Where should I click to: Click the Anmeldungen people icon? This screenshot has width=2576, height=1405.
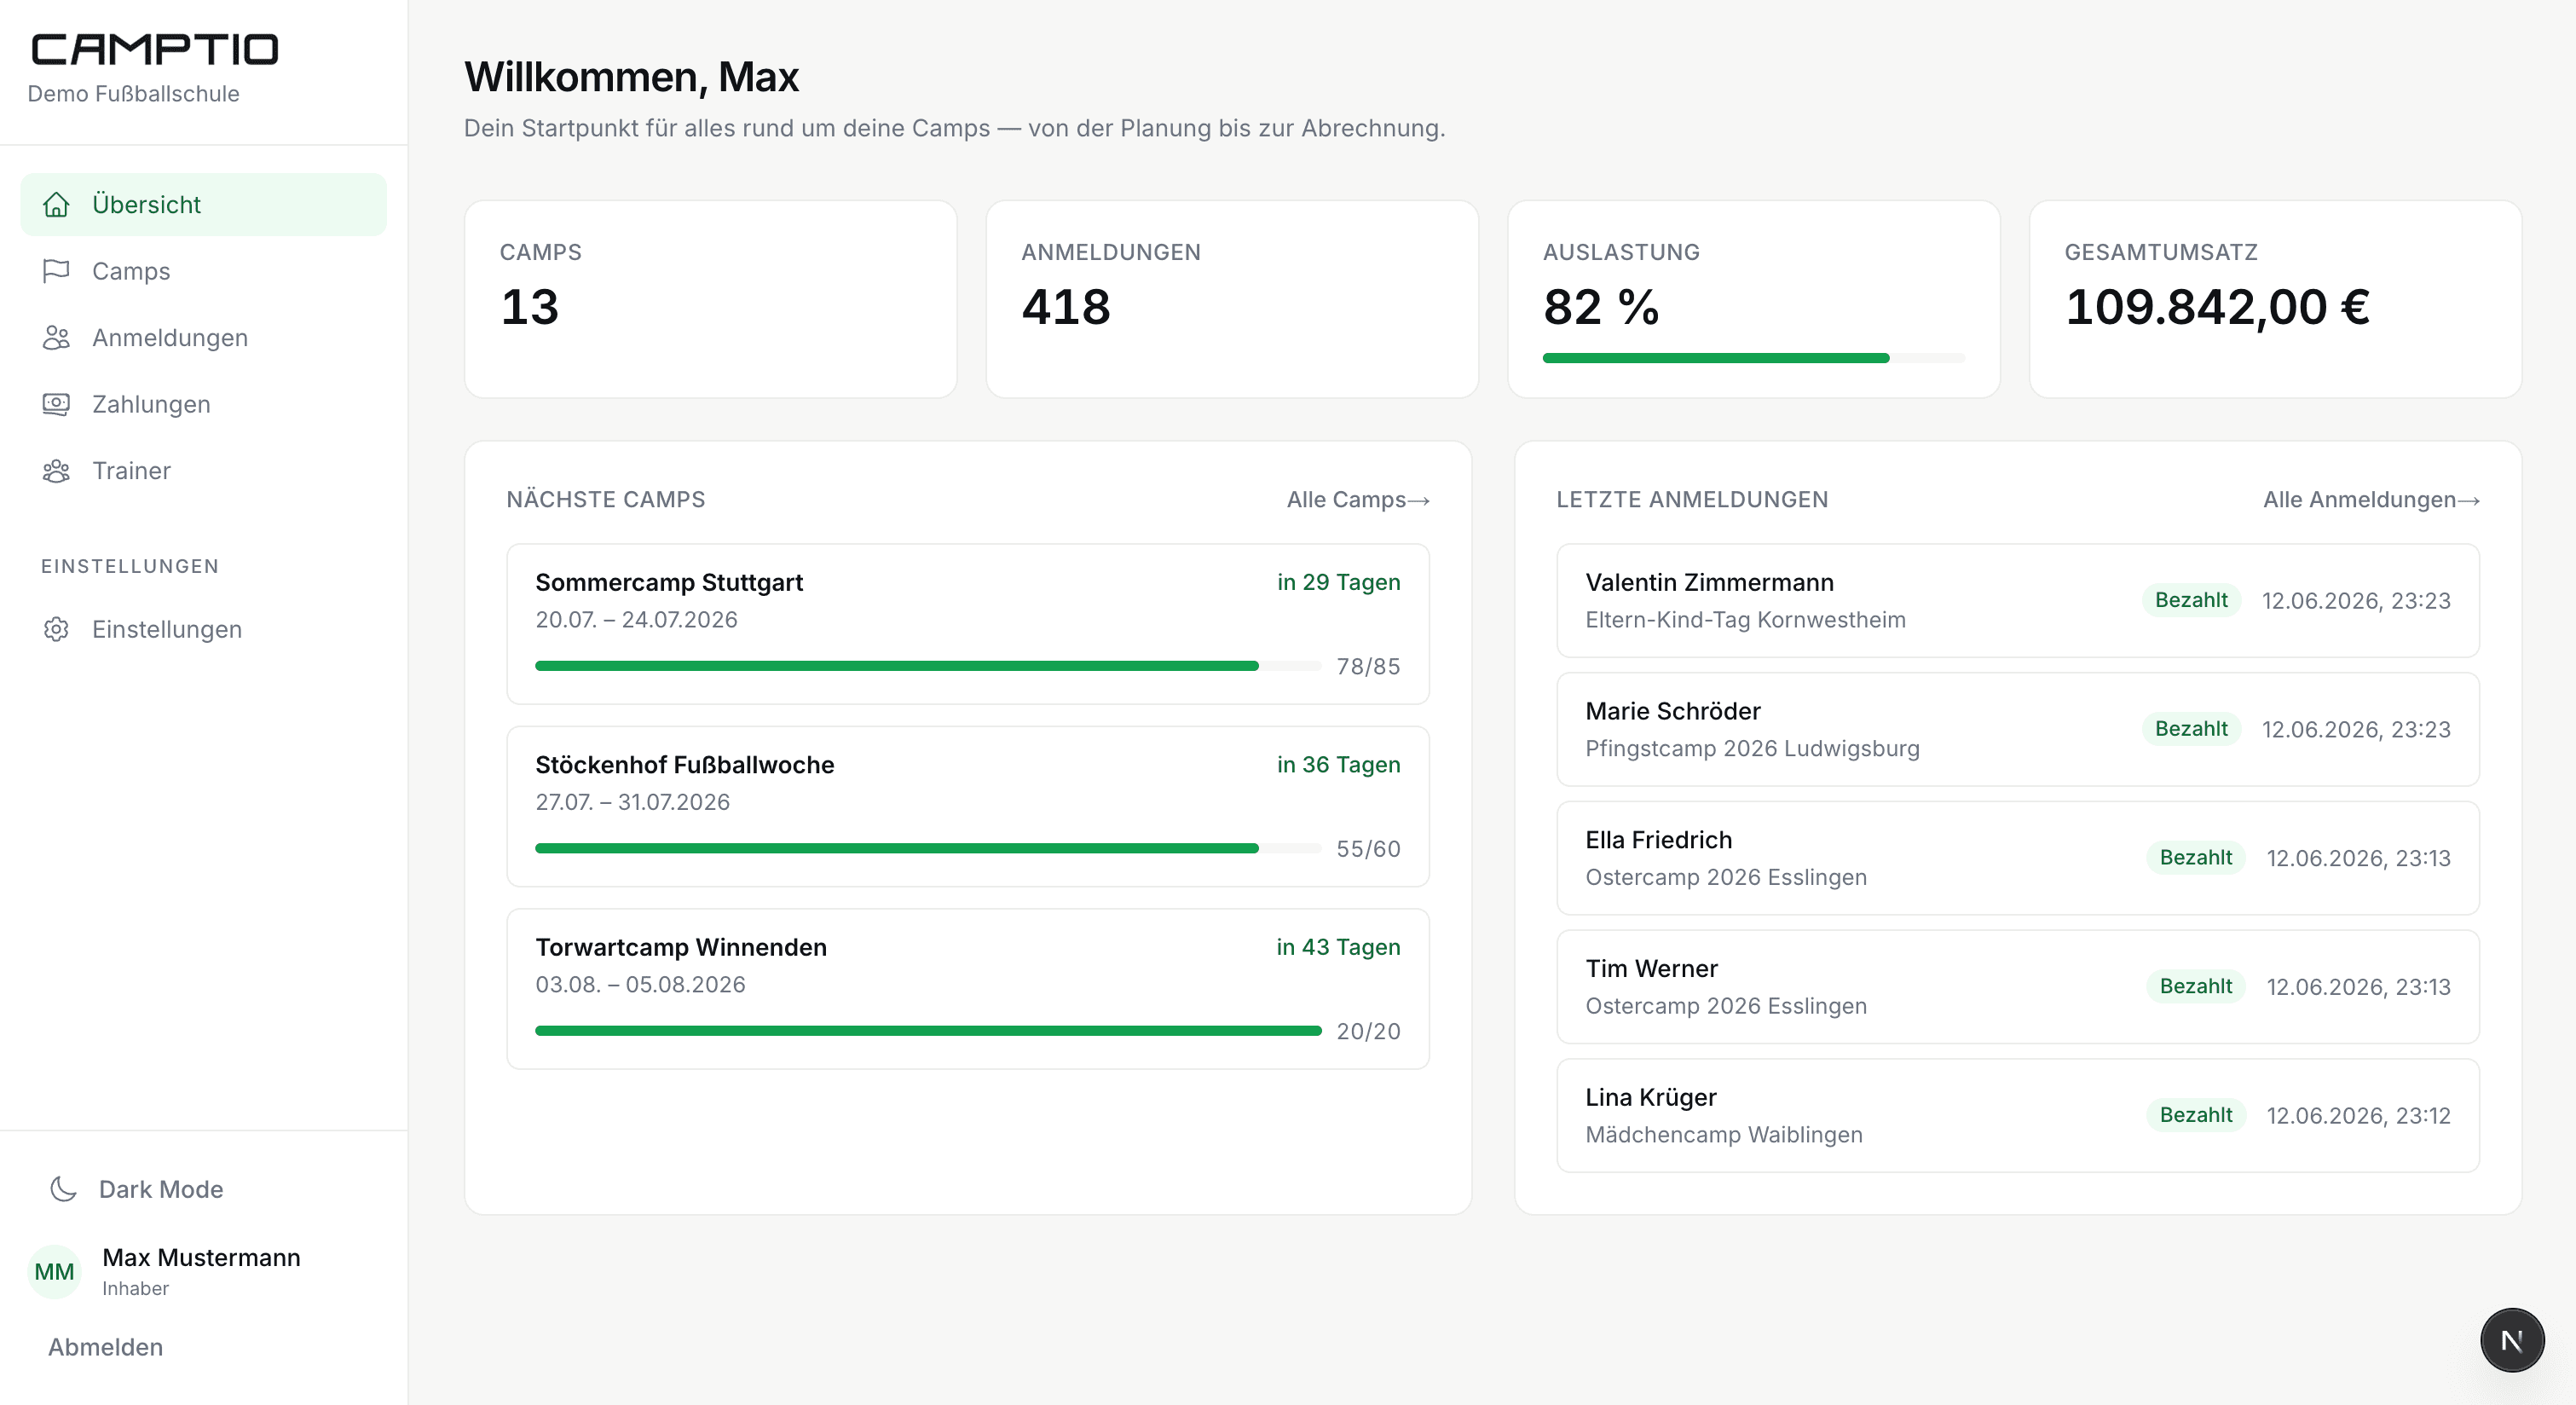tap(56, 338)
